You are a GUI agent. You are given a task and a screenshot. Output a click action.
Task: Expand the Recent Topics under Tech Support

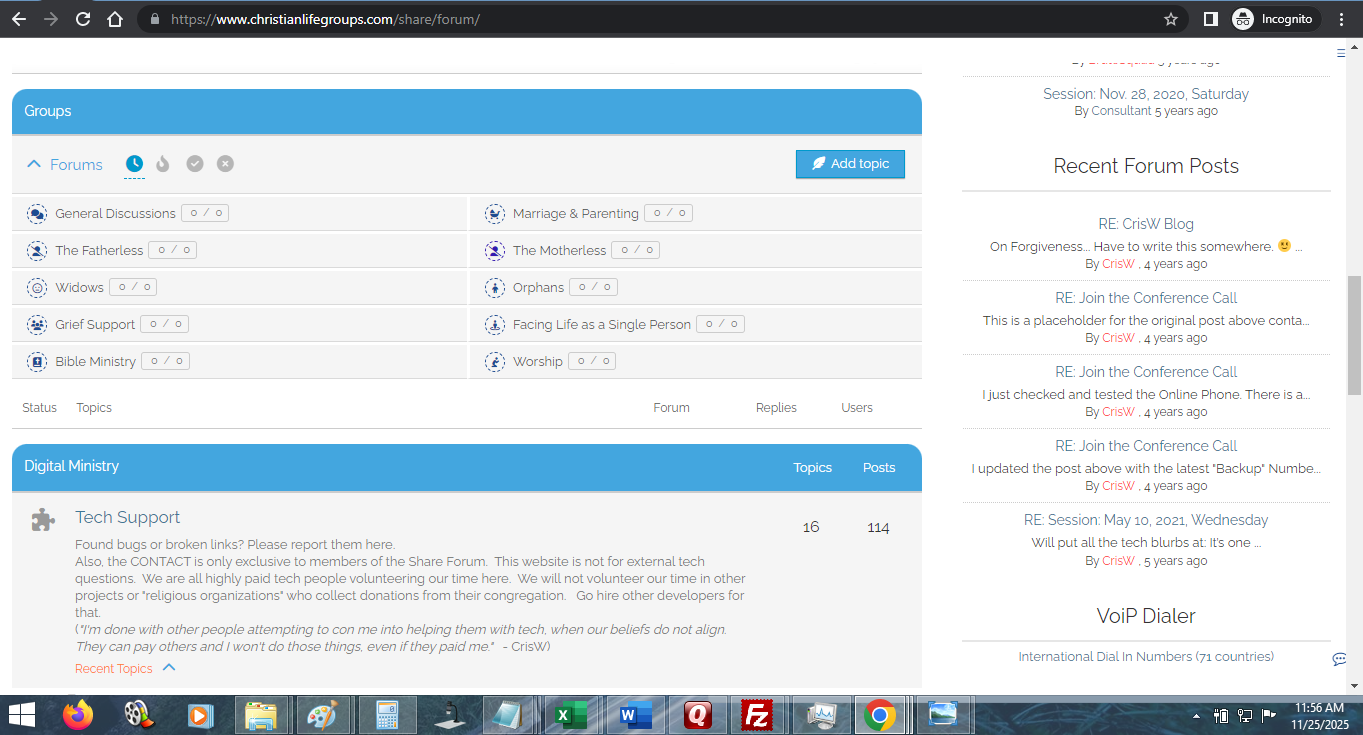point(169,668)
